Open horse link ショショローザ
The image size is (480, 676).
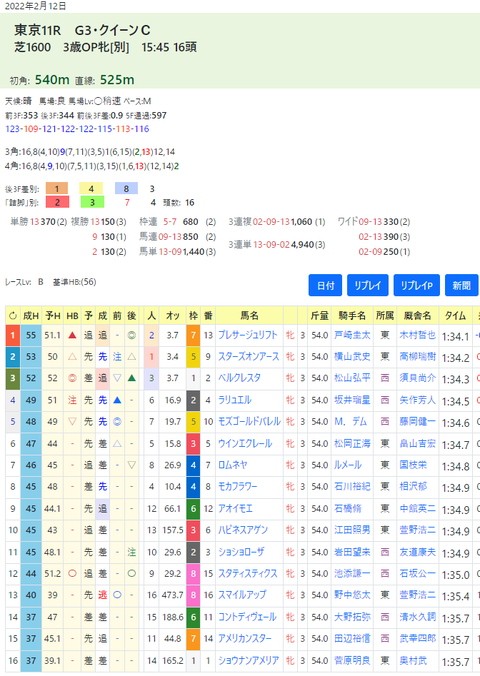(x=241, y=552)
